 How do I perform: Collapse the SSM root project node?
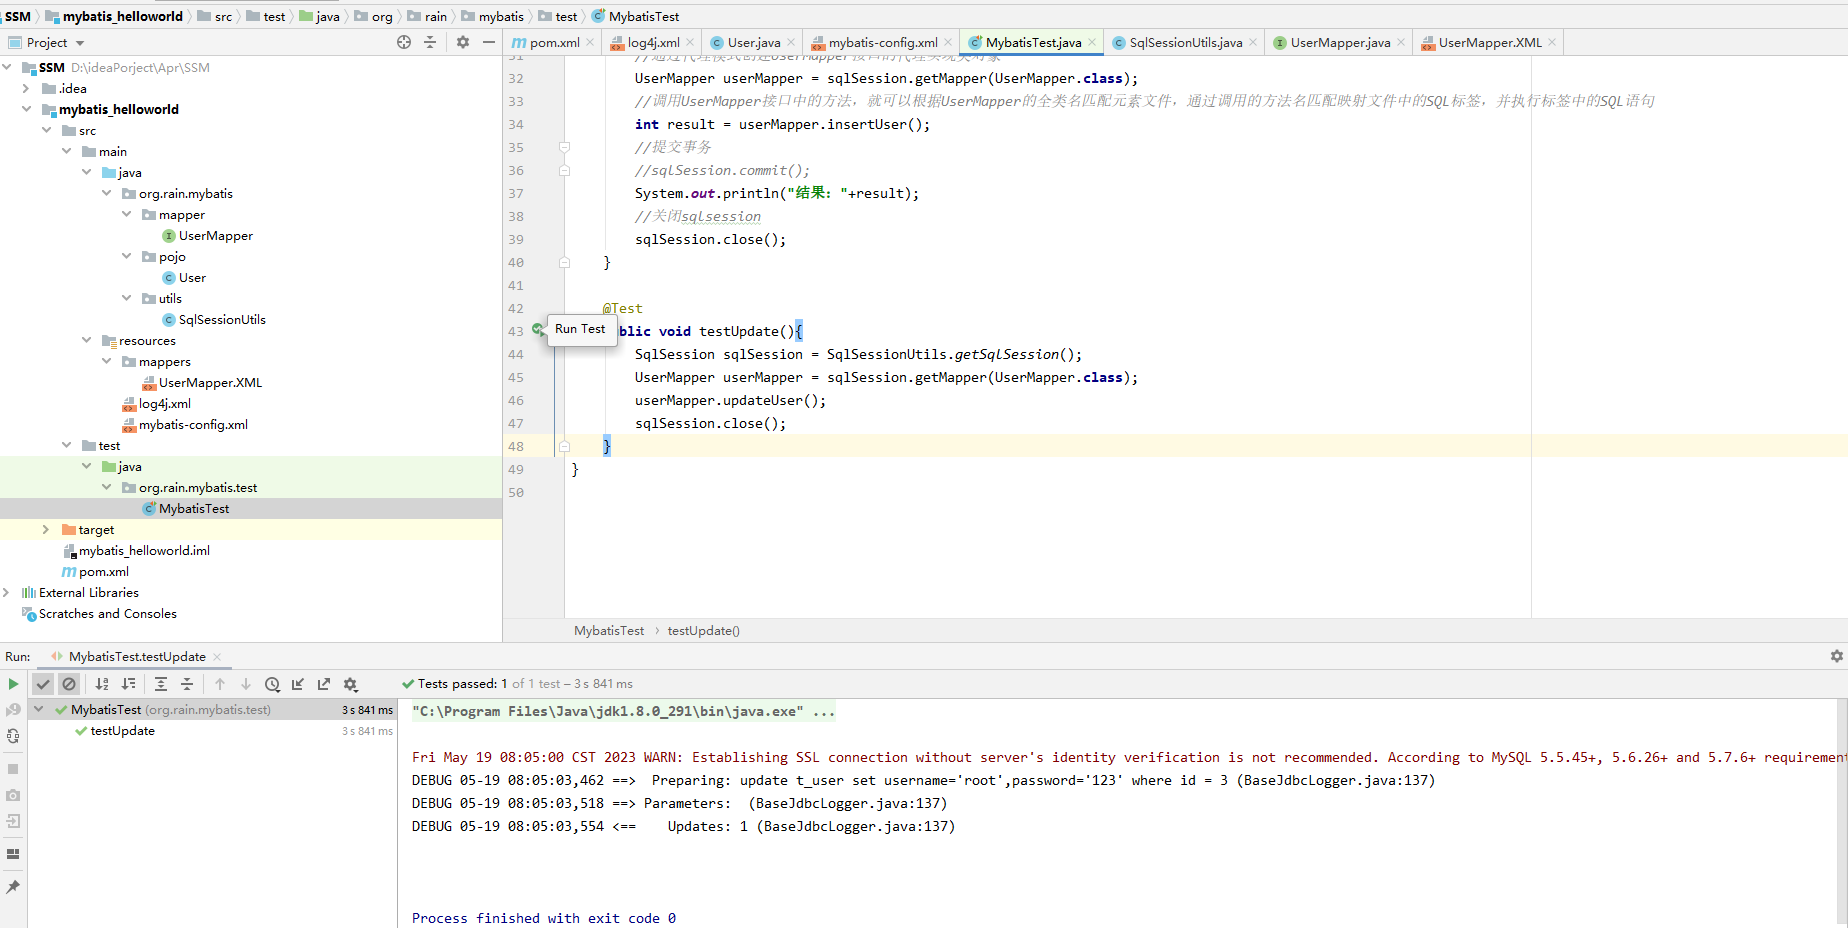(x=7, y=67)
